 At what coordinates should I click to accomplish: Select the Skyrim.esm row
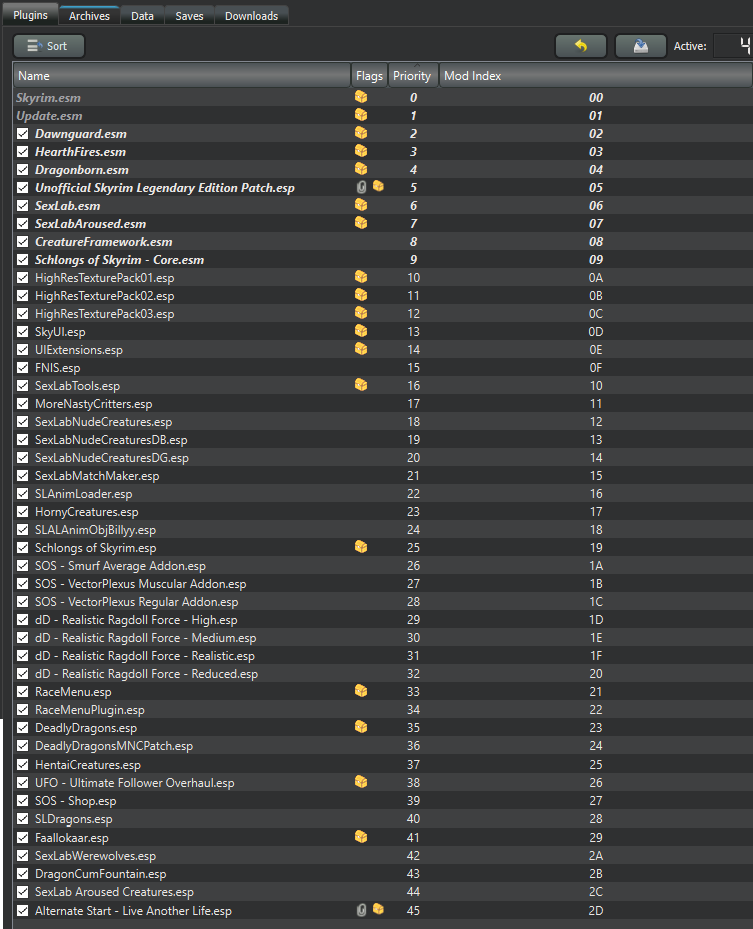[383, 98]
